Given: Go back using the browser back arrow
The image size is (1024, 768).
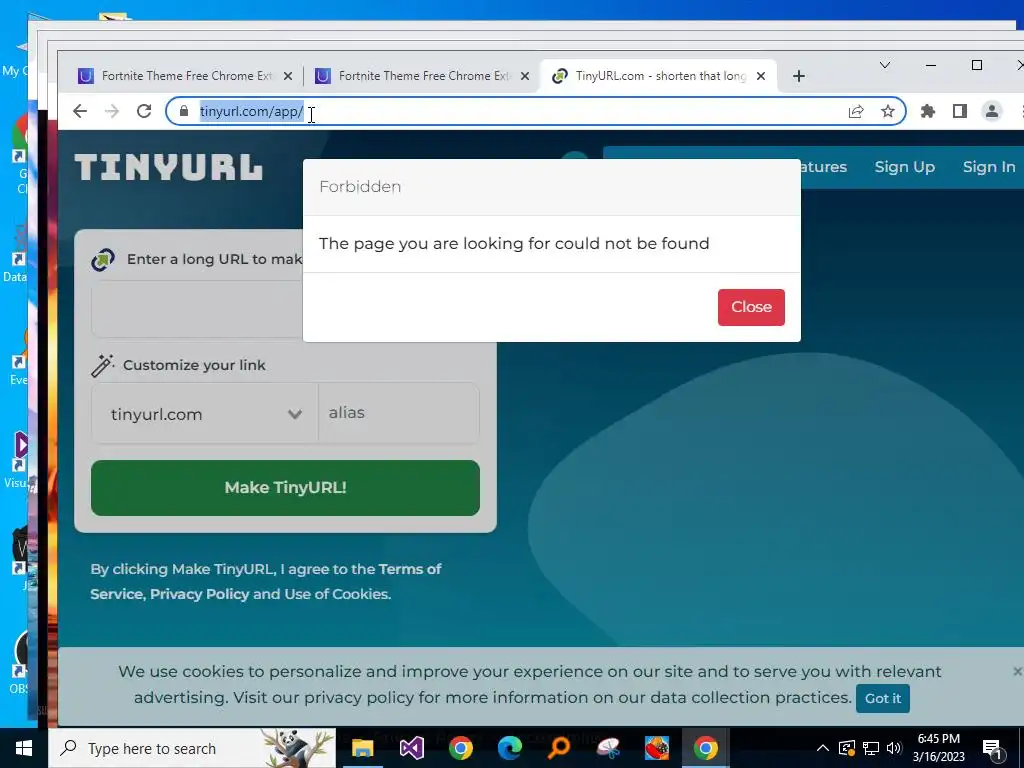Looking at the screenshot, I should tap(80, 111).
